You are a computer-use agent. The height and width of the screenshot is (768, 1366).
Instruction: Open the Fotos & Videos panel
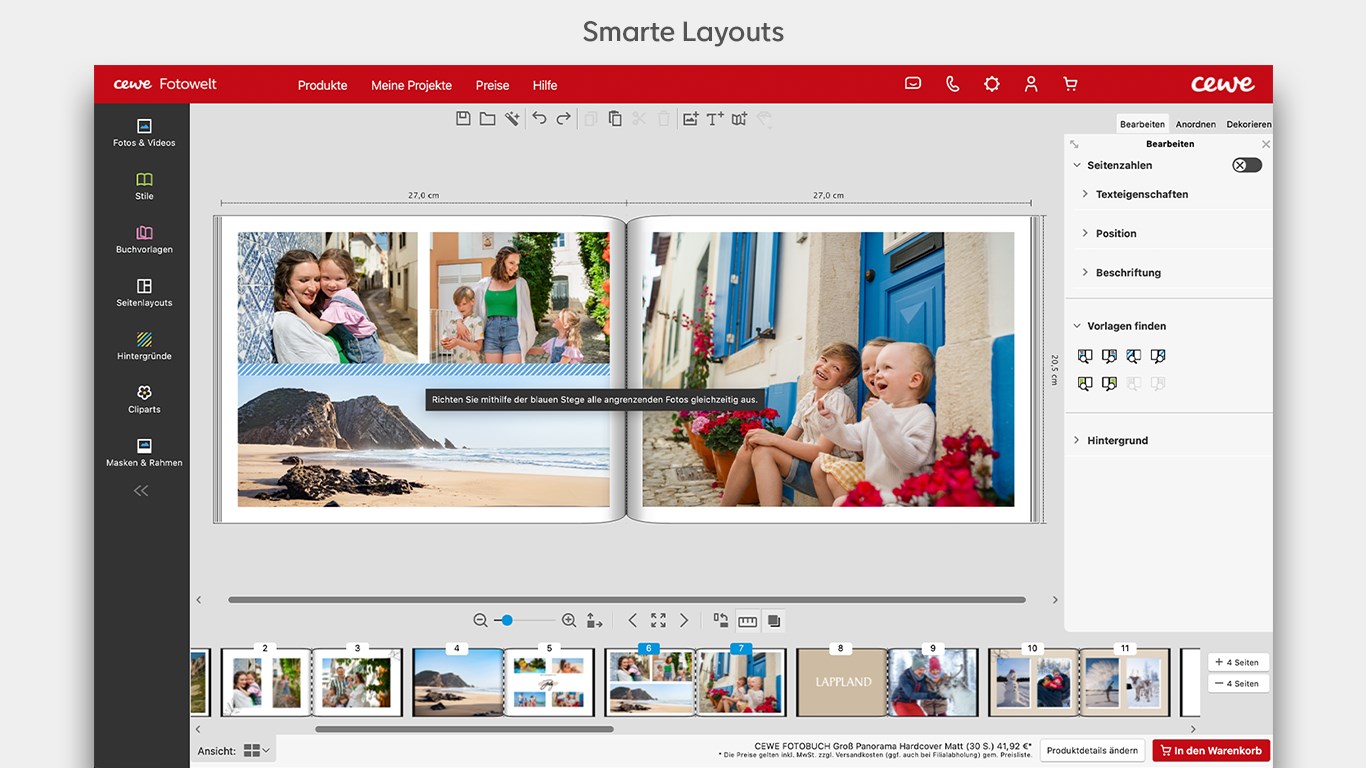(144, 133)
